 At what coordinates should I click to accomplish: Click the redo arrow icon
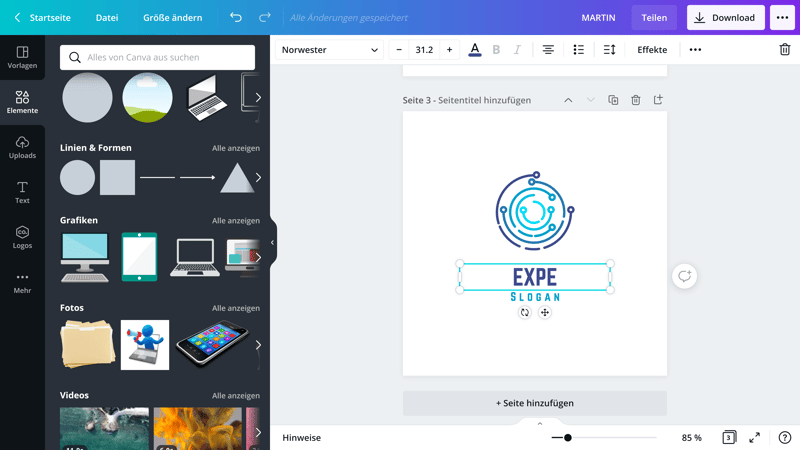tap(265, 18)
